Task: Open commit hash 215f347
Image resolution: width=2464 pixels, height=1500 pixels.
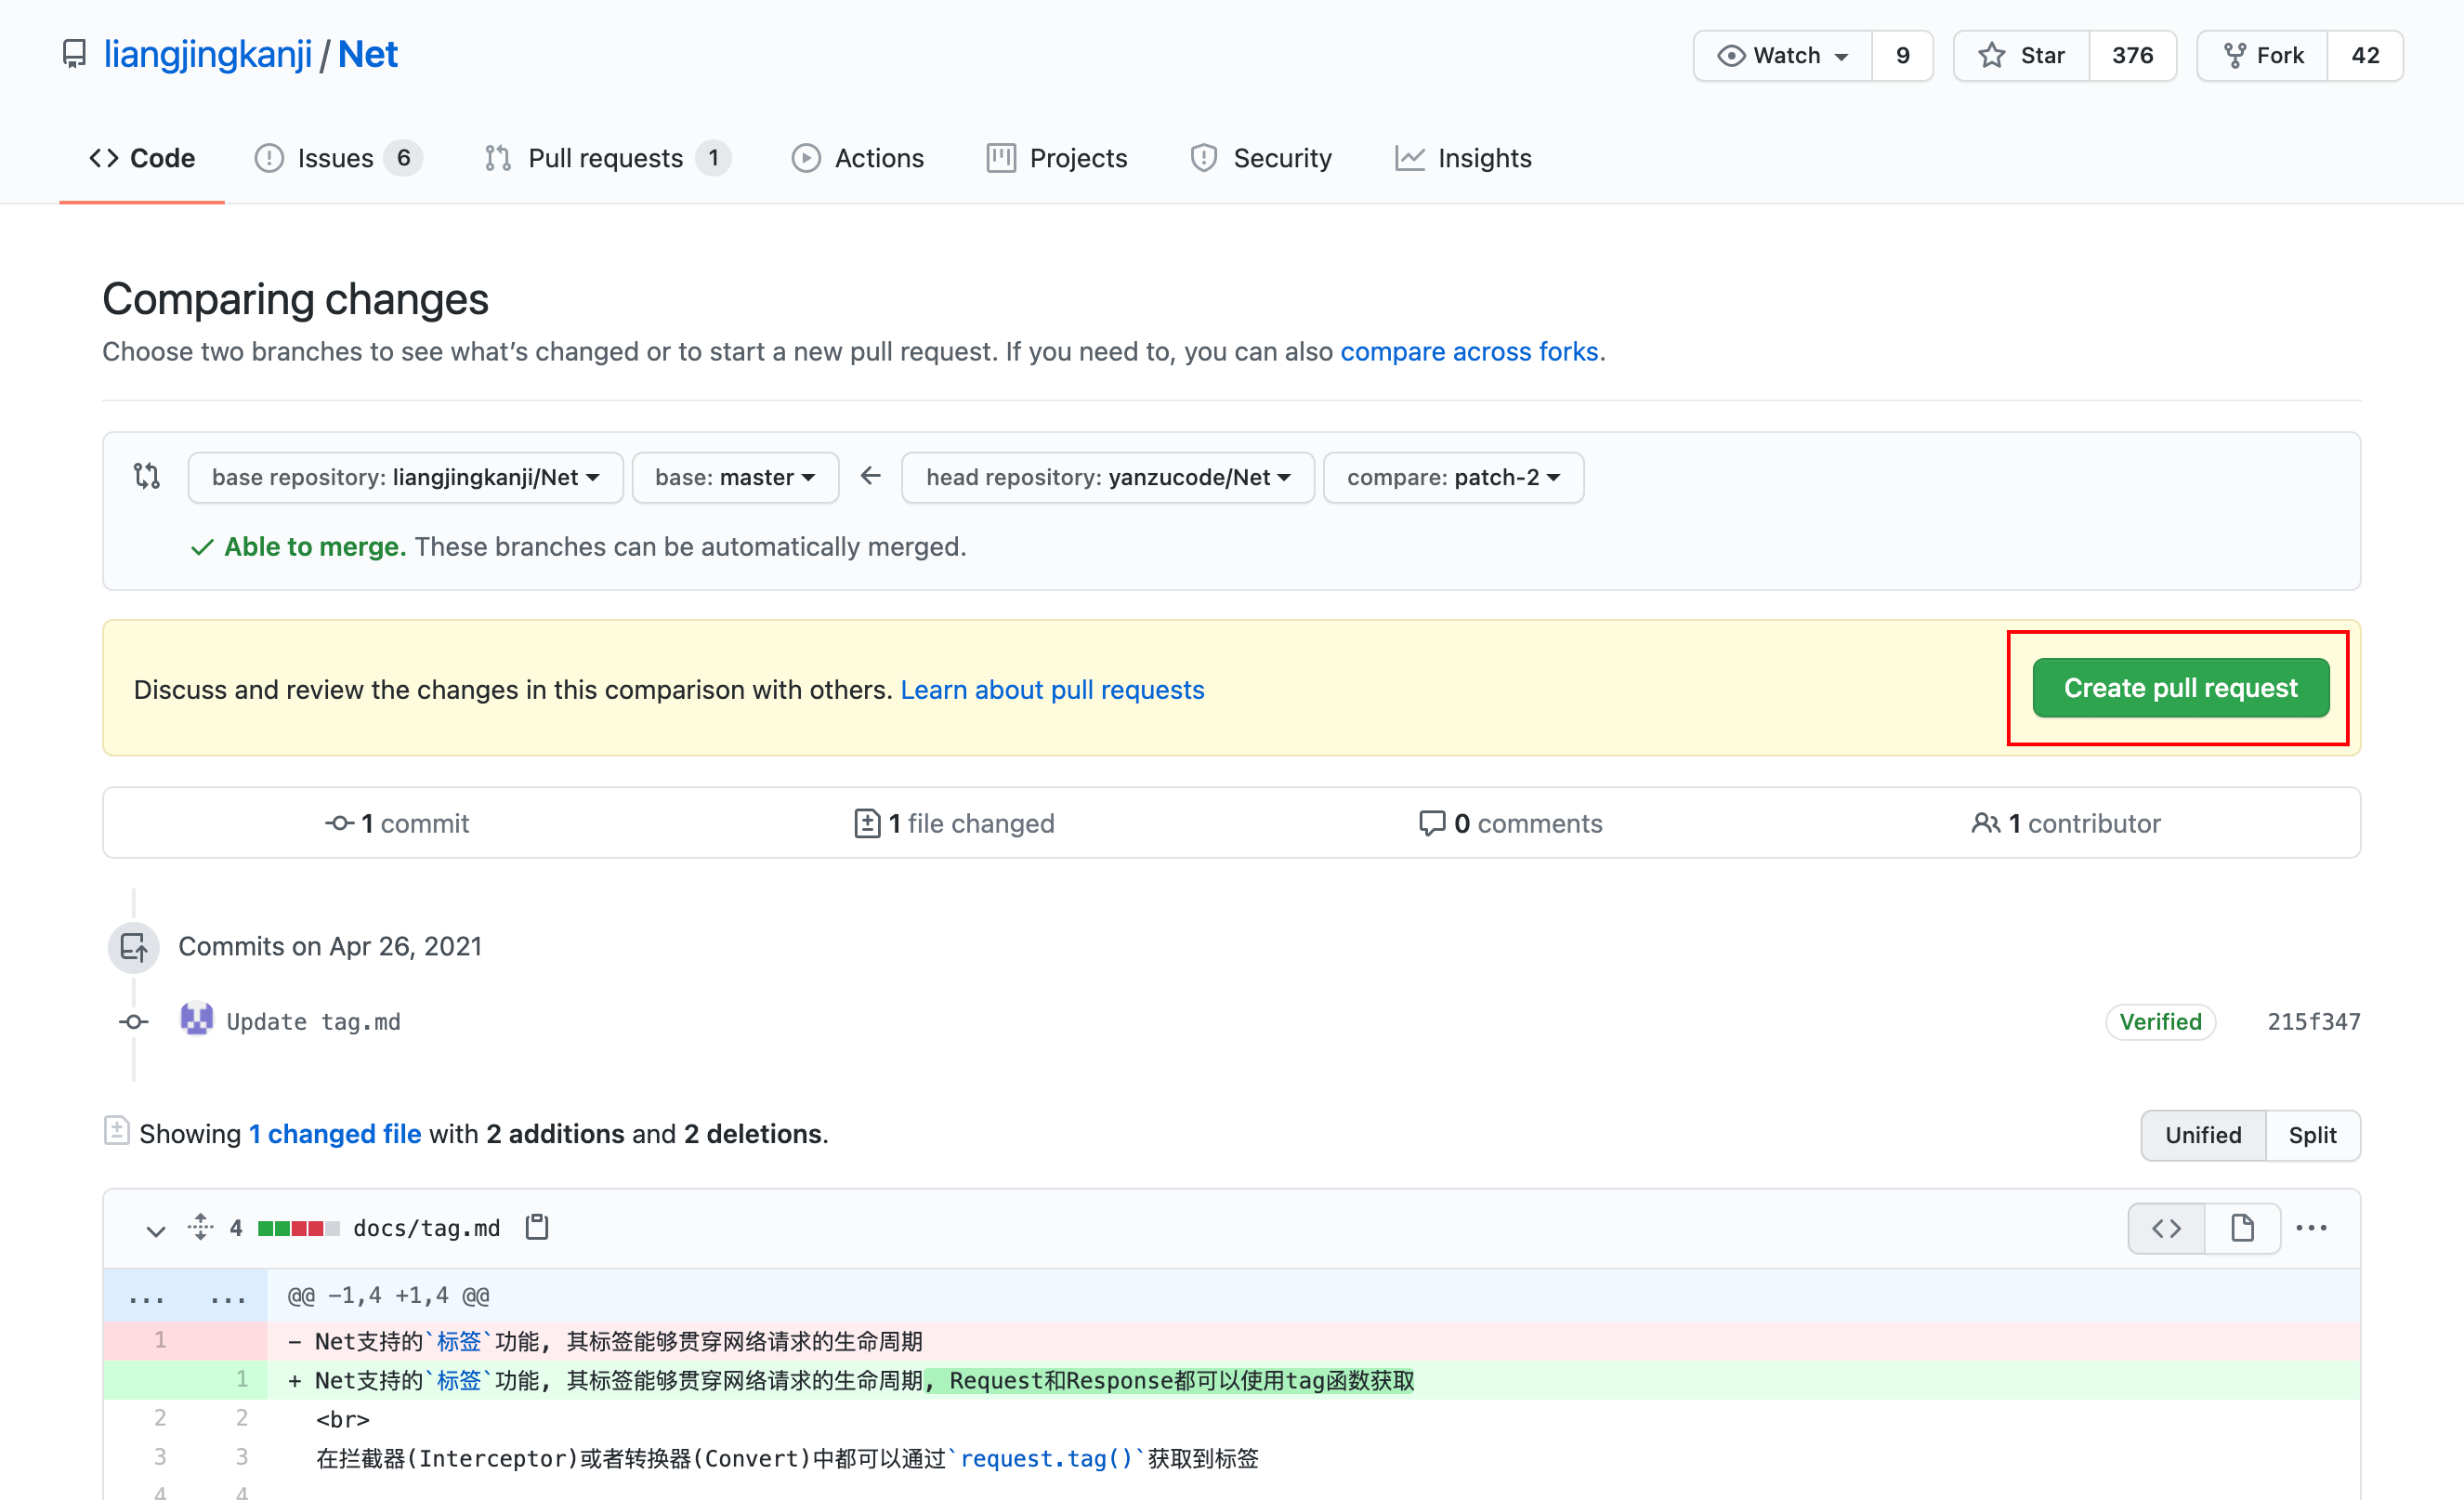Action: pyautogui.click(x=2313, y=1021)
